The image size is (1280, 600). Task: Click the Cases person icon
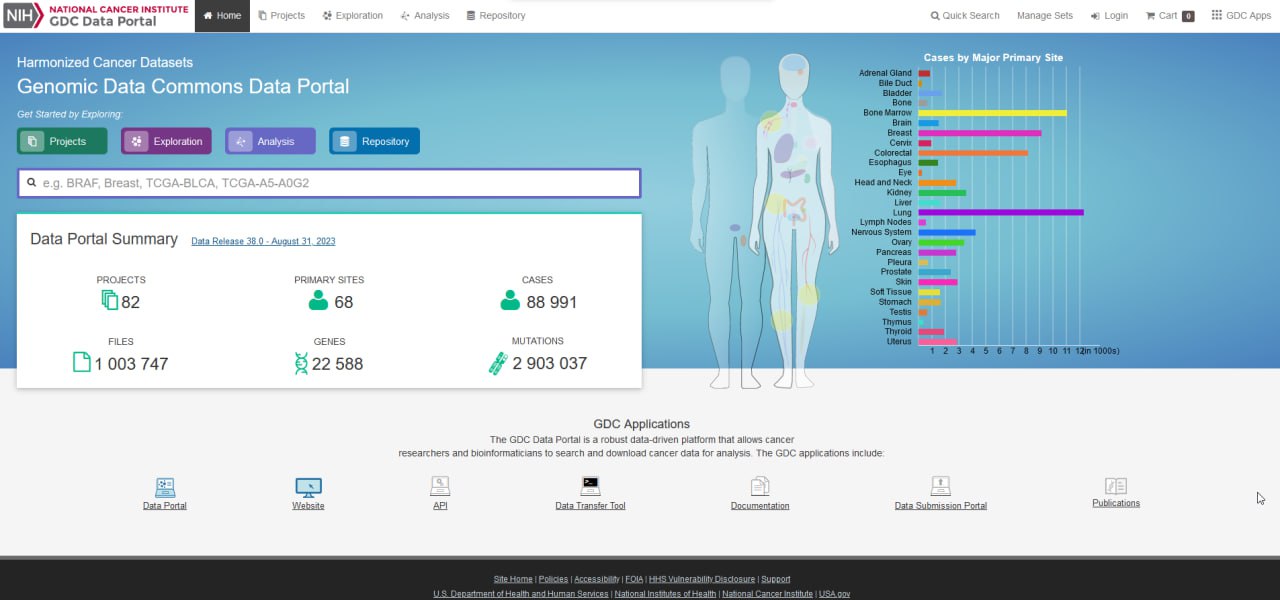[510, 301]
